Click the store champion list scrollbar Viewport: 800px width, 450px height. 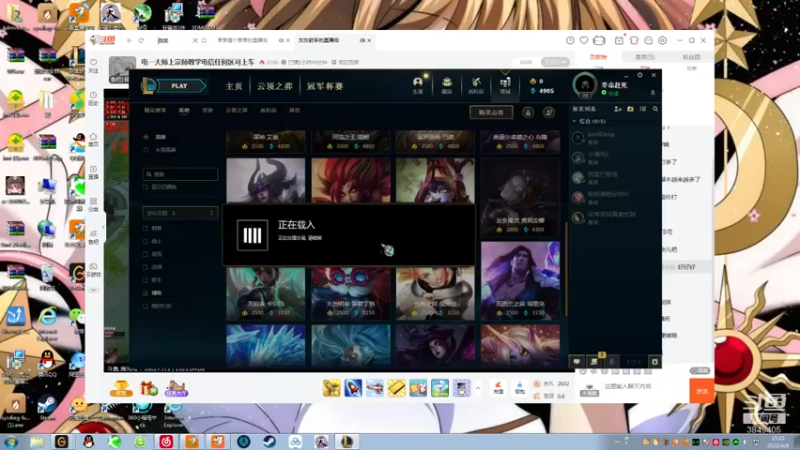(566, 269)
